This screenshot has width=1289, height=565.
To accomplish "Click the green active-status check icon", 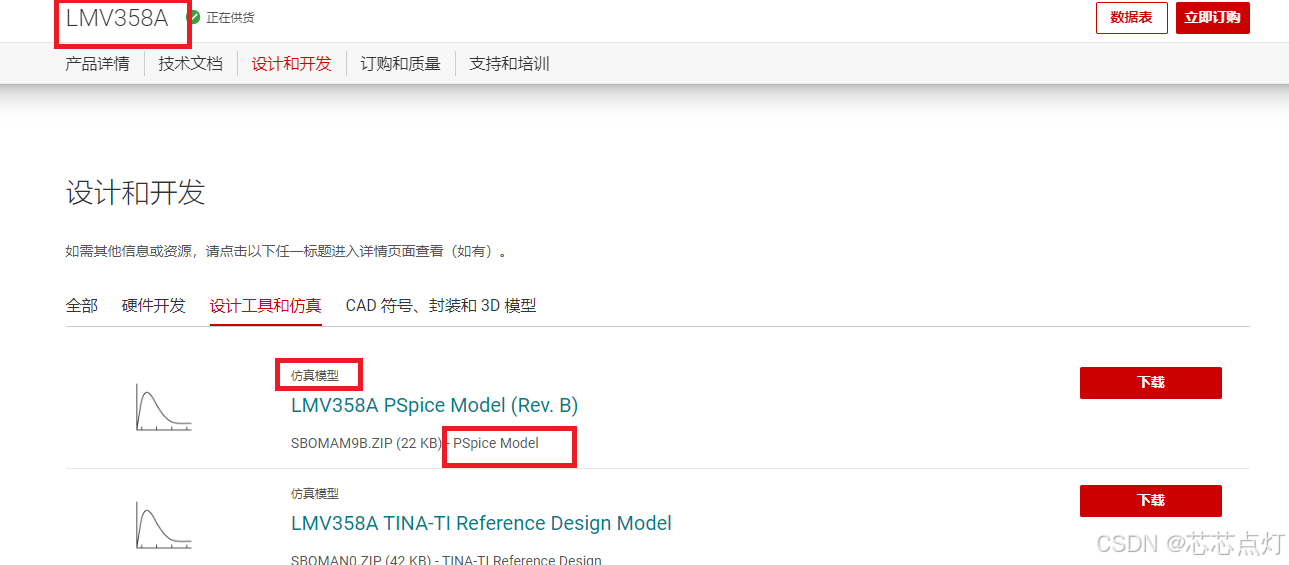I will [194, 17].
